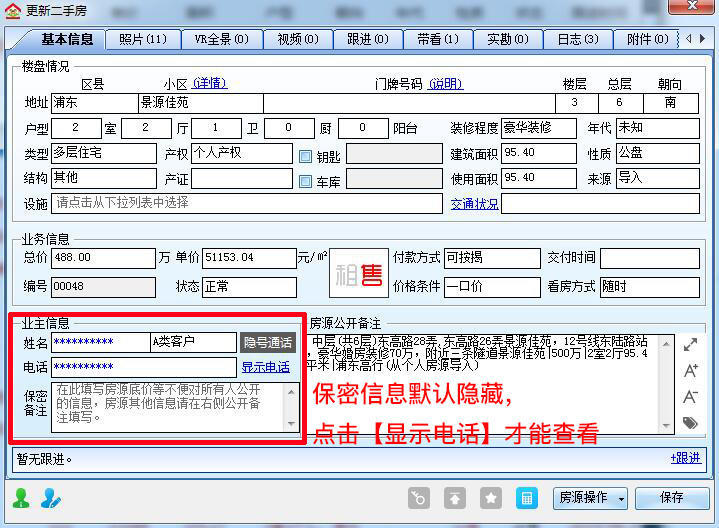This screenshot has height=528, width=719.
Task: Open the 类型 dropdown showing 多层住宅
Action: click(x=104, y=153)
